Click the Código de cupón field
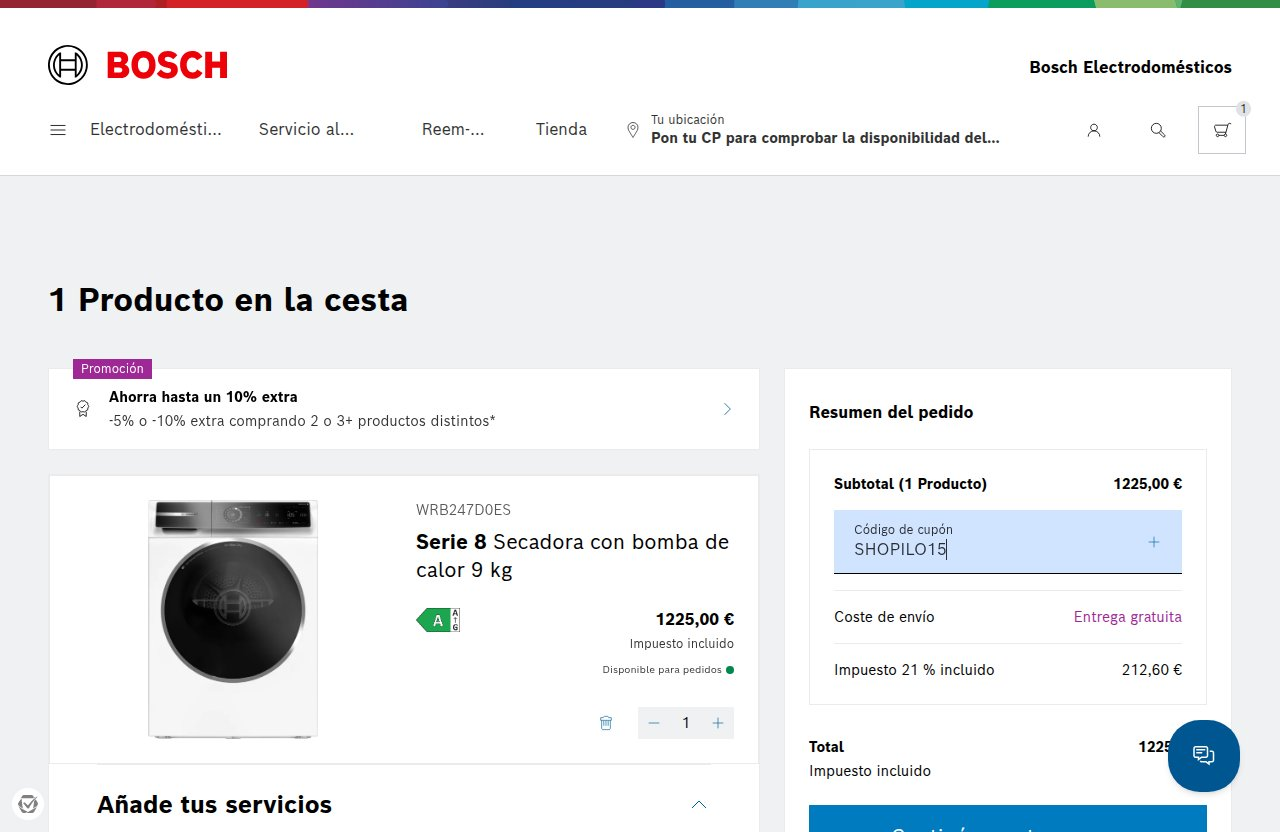 coord(1008,542)
